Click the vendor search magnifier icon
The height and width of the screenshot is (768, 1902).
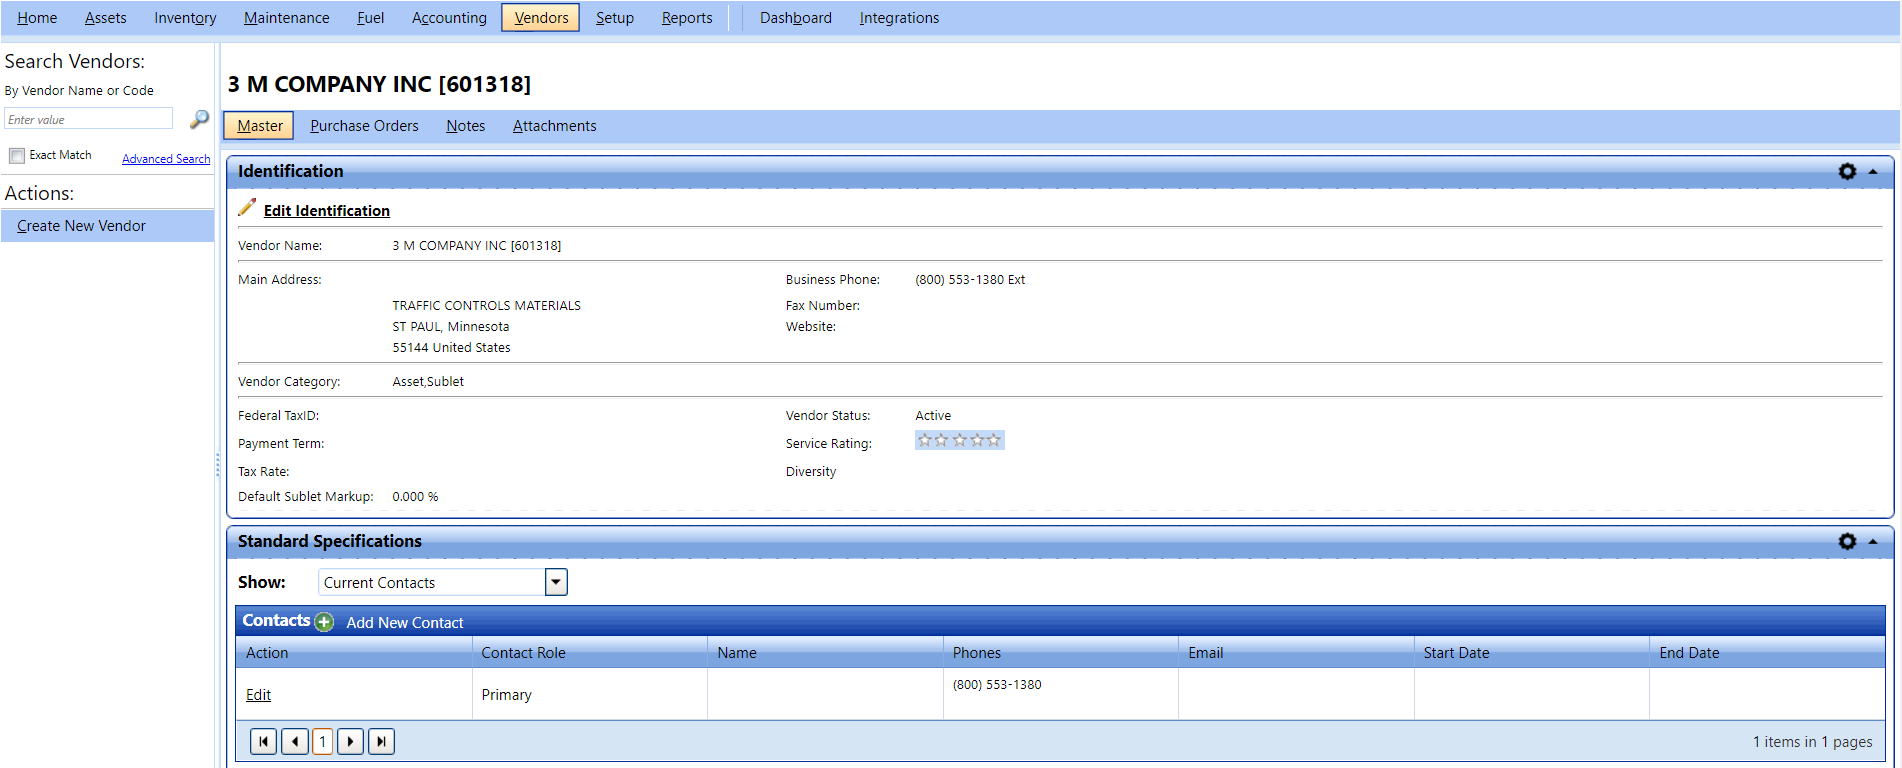point(200,119)
